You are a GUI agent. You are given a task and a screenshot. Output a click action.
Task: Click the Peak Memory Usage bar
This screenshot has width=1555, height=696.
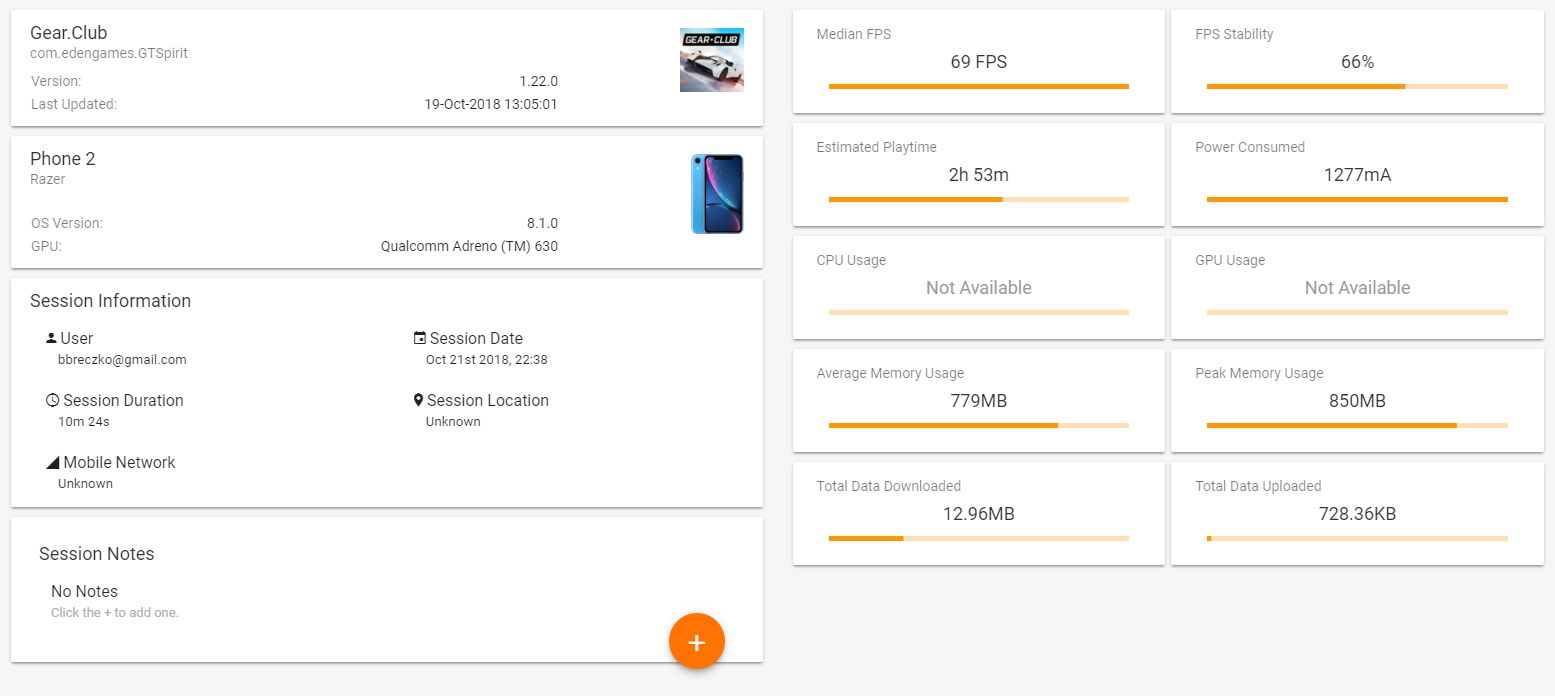tap(1357, 426)
